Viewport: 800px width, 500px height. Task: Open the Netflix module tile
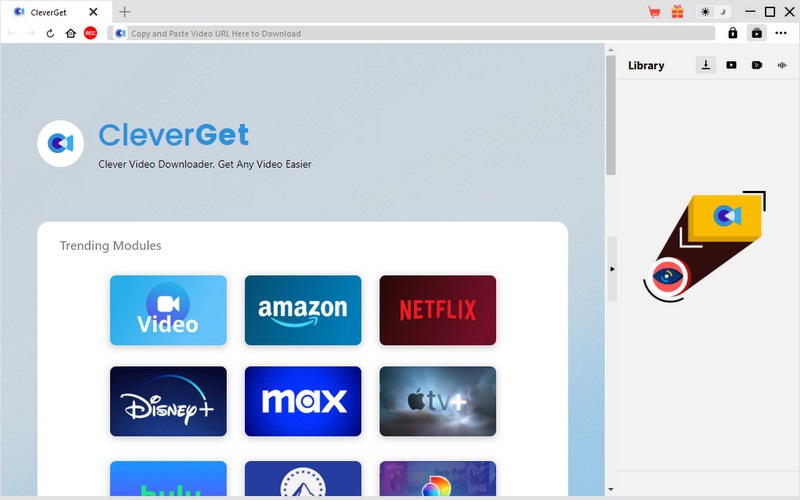[x=438, y=310]
